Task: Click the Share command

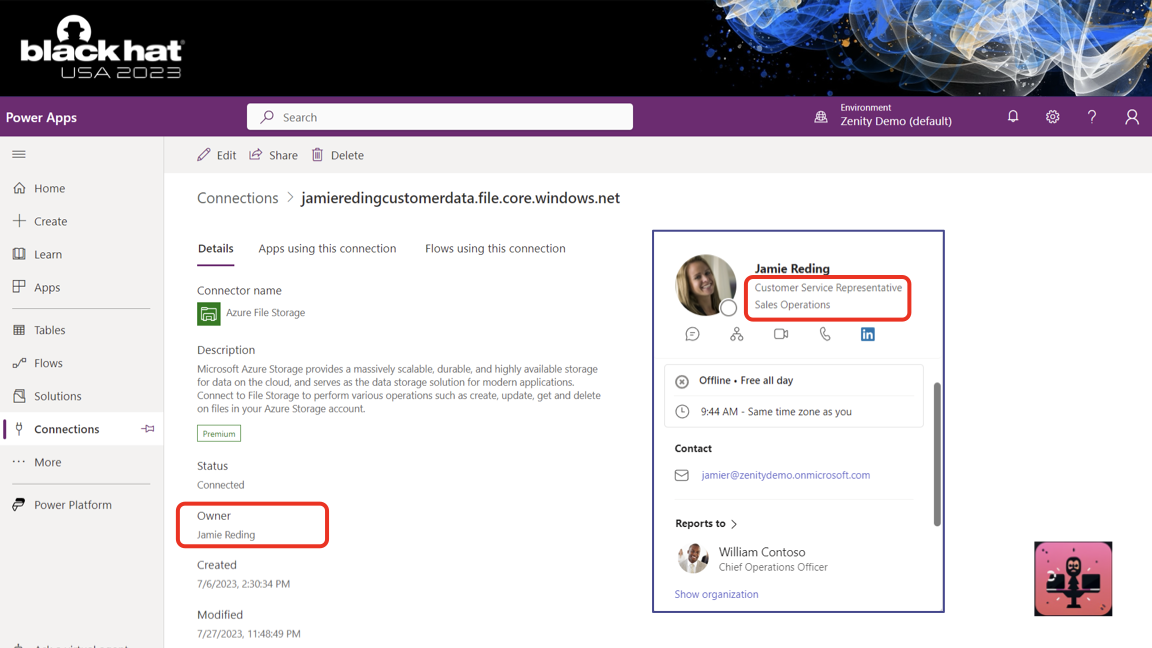Action: 273,155
